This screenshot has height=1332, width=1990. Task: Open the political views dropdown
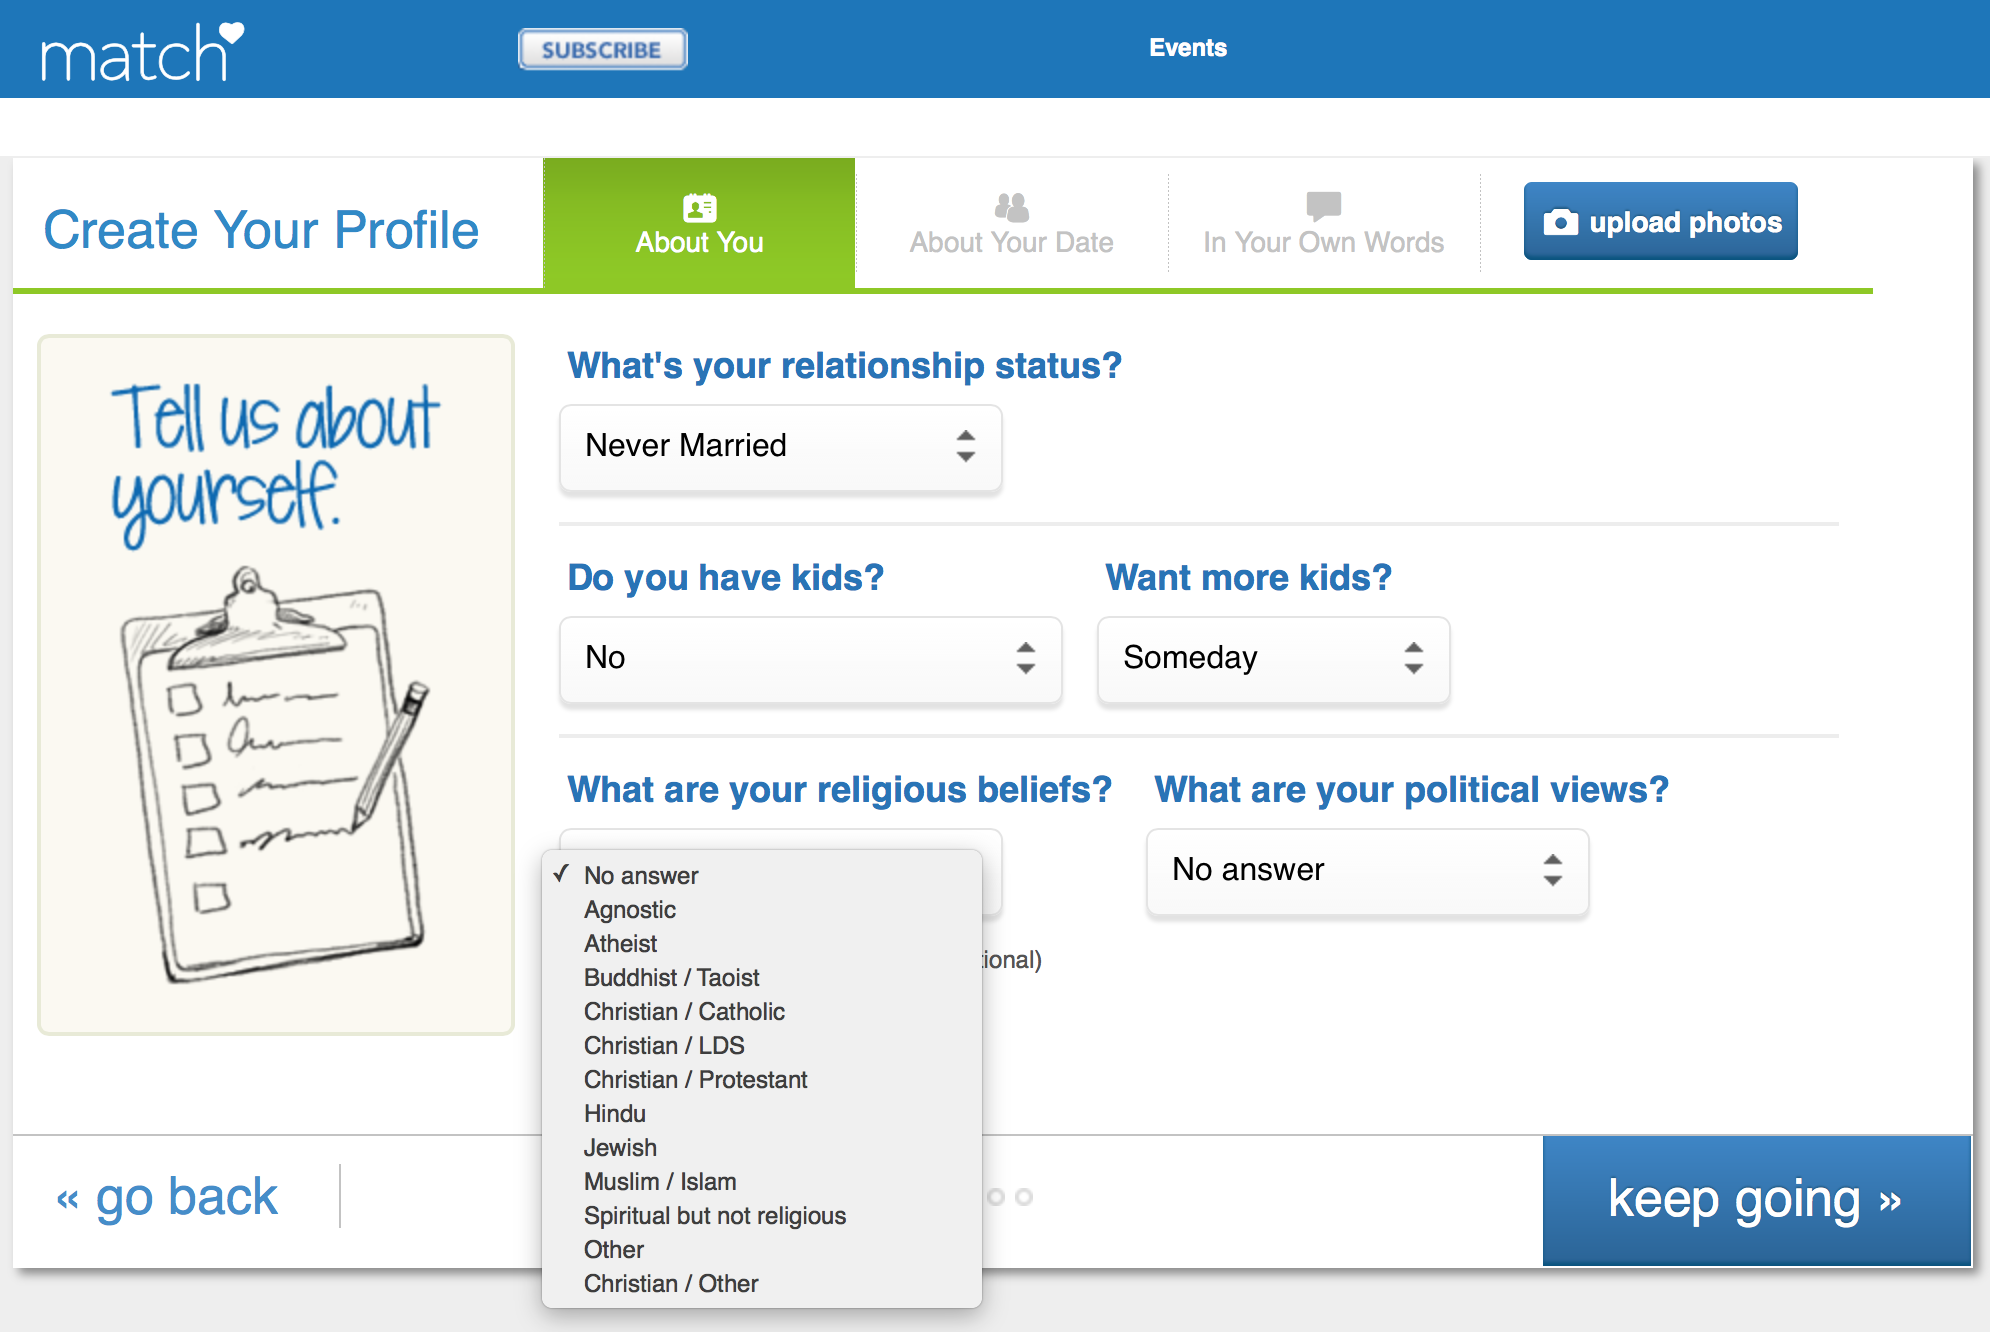[1367, 871]
